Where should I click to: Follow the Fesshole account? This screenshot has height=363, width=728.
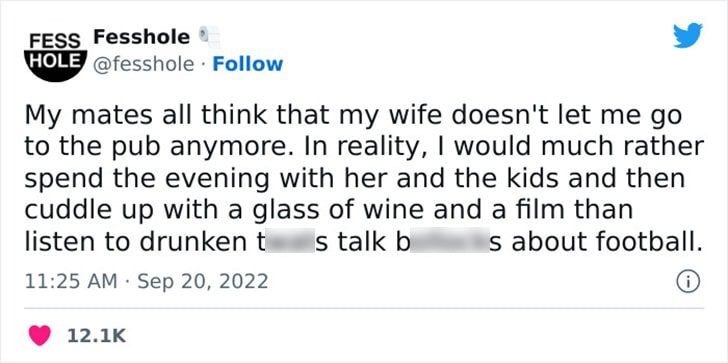247,64
